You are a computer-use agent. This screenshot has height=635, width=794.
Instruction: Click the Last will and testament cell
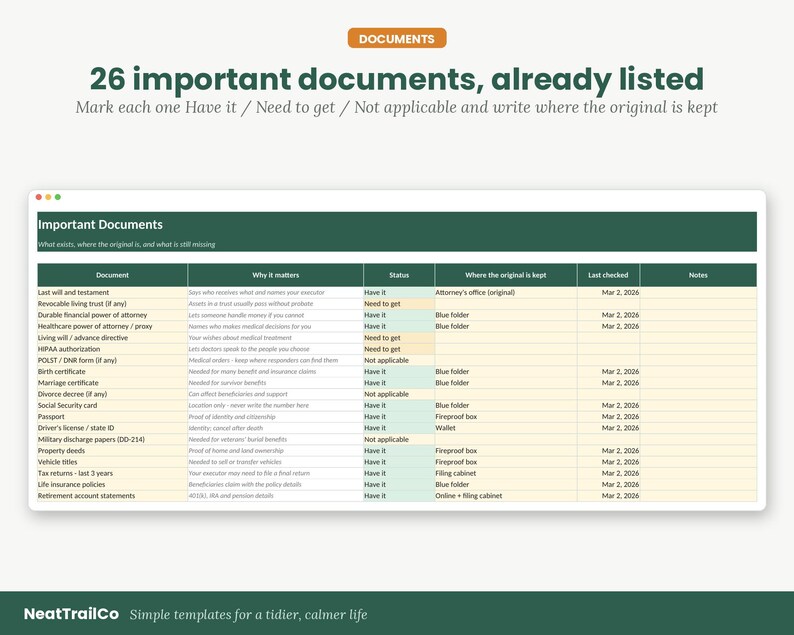(x=112, y=293)
